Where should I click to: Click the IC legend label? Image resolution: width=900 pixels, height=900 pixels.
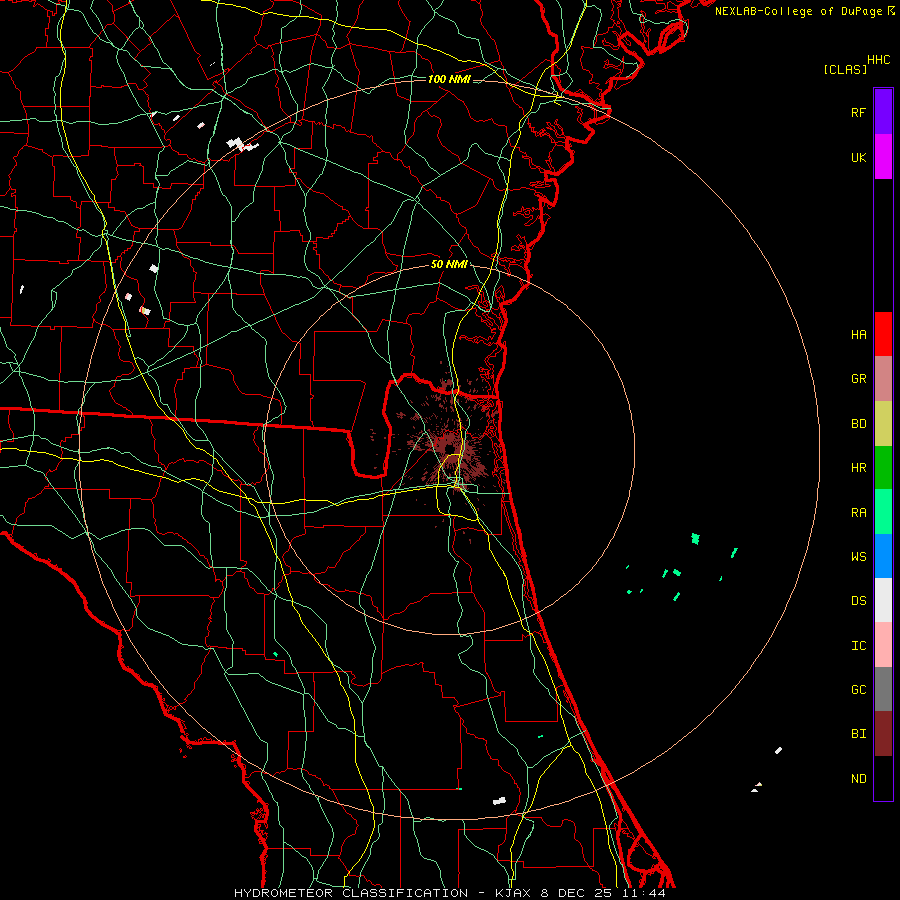tap(858, 646)
